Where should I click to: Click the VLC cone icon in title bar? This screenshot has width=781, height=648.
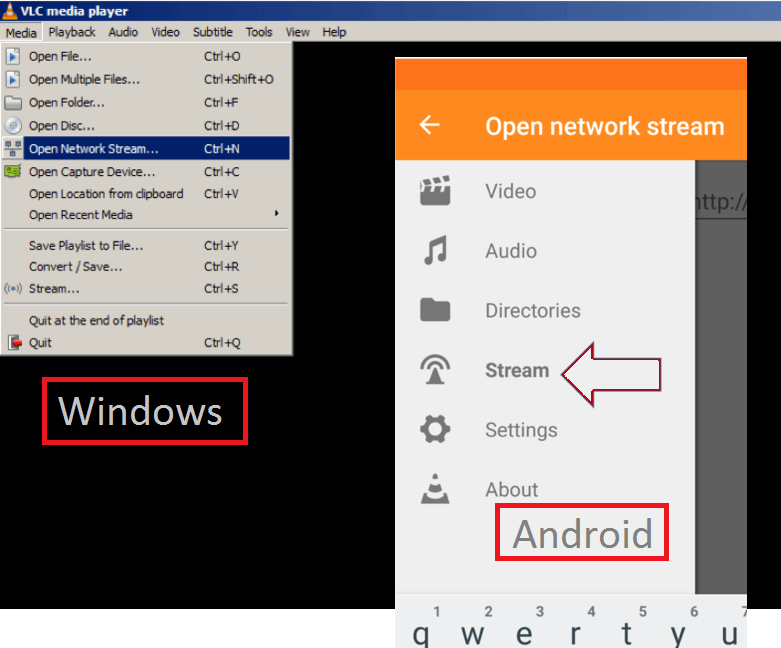click(x=9, y=10)
